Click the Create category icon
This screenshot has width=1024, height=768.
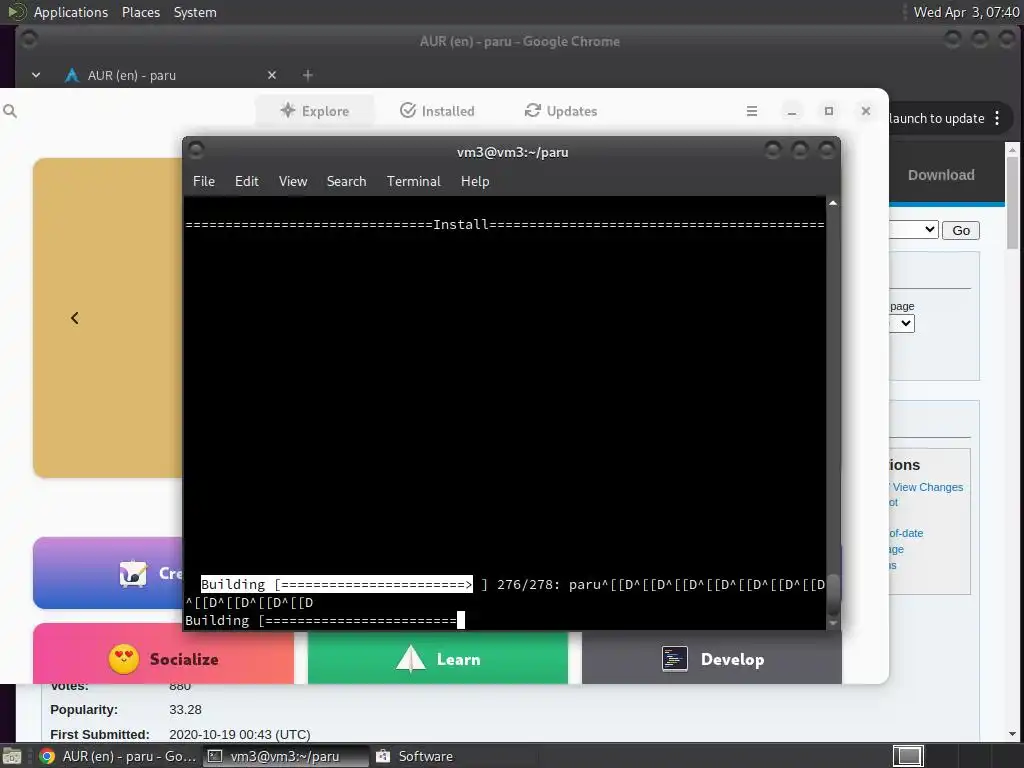point(133,574)
